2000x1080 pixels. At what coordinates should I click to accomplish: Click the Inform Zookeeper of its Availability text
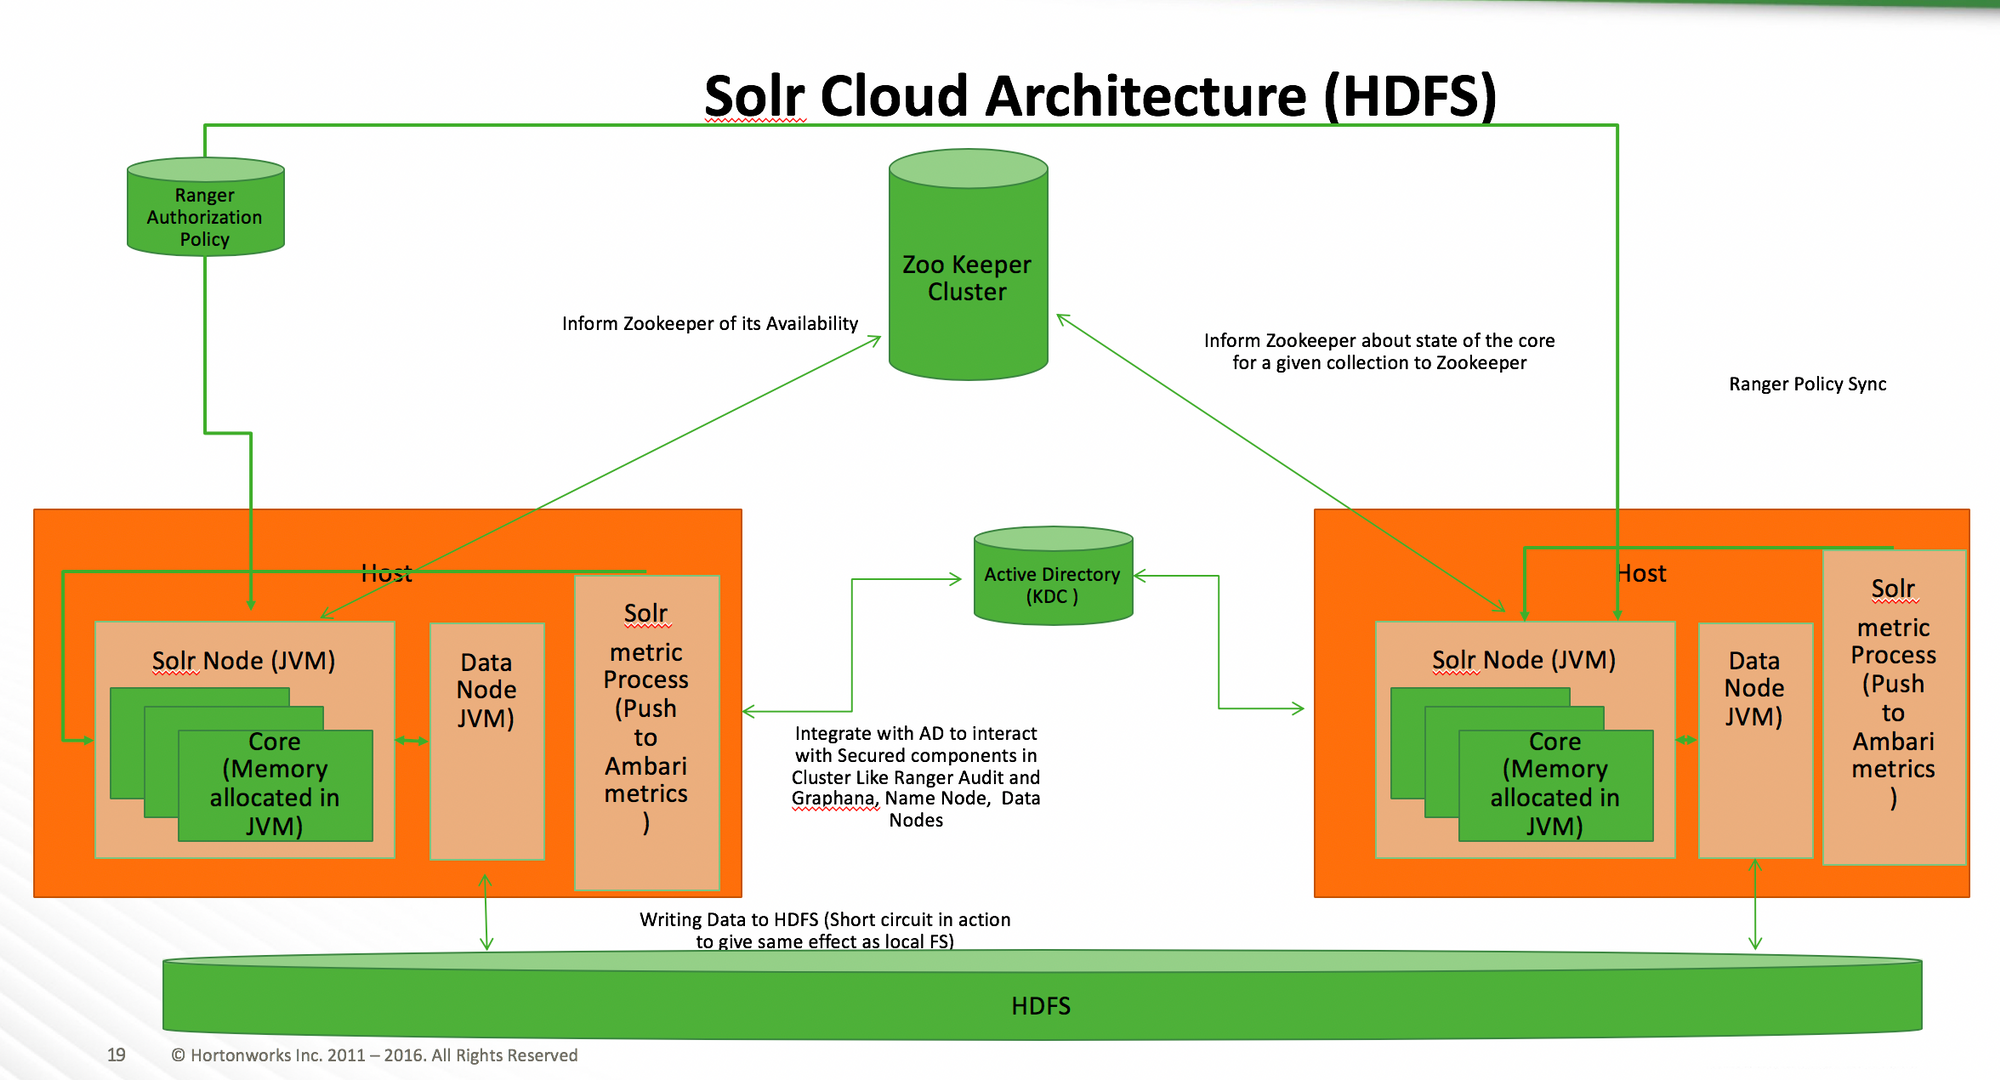[709, 323]
